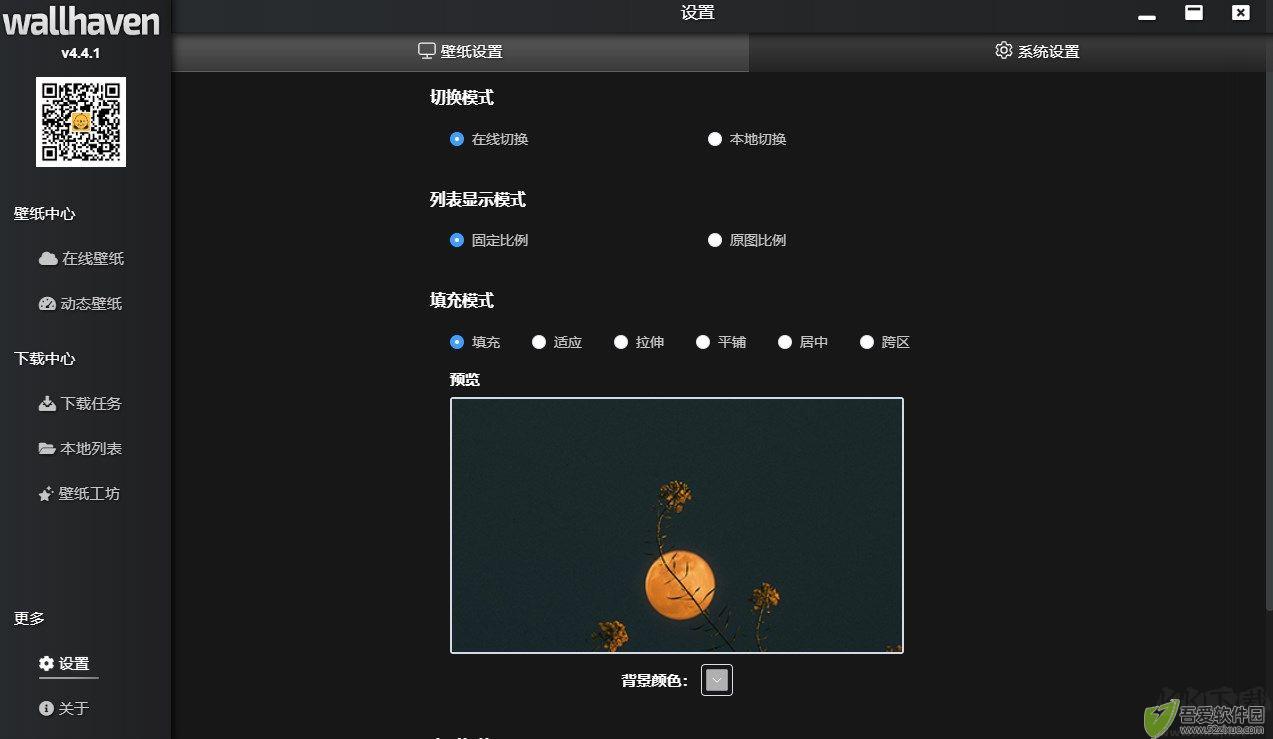
Task: Select 原图比例 list display mode
Action: click(x=747, y=241)
